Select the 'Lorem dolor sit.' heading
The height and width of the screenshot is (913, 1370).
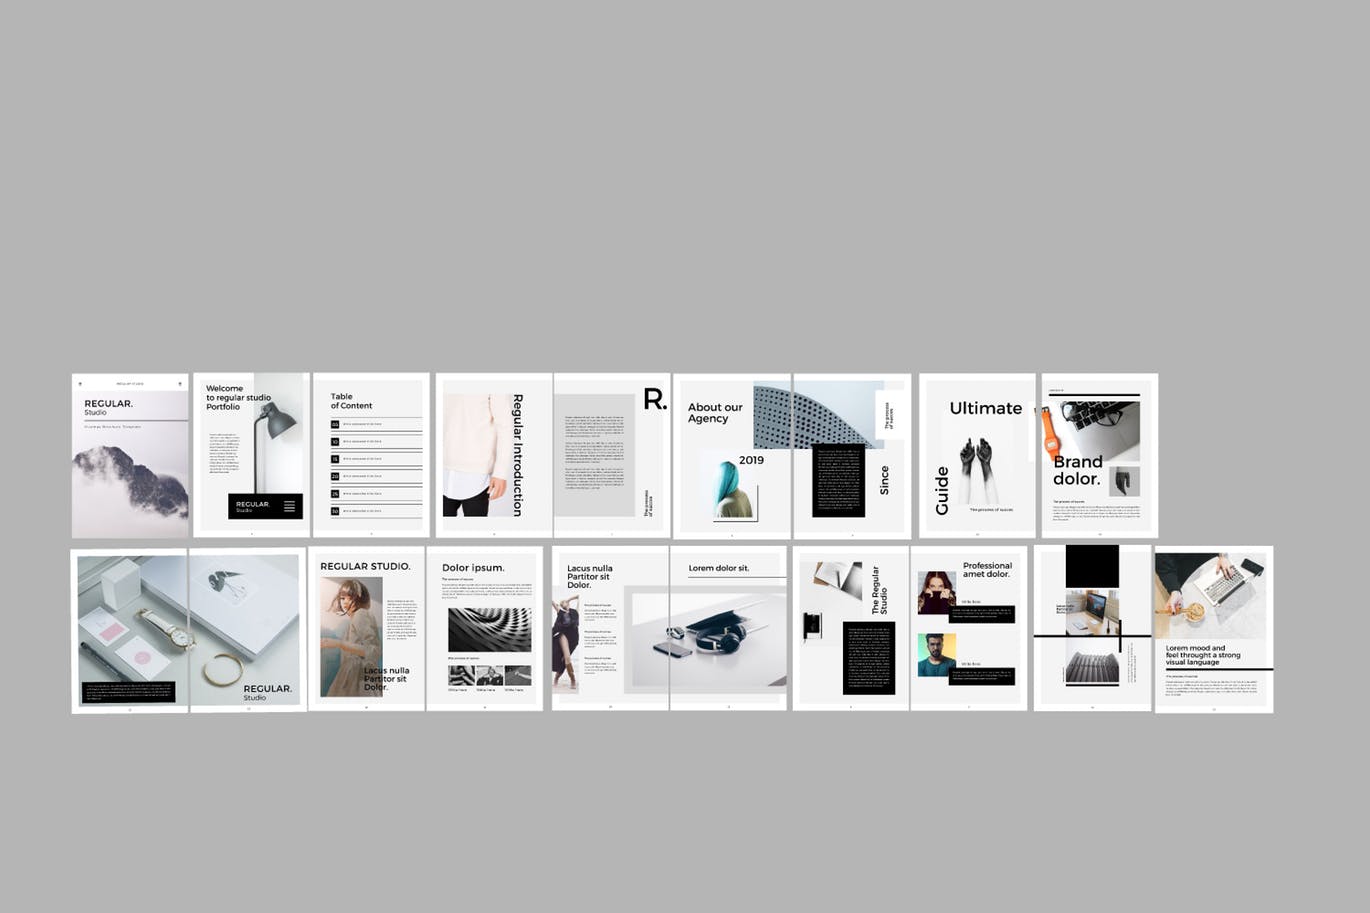pos(718,568)
